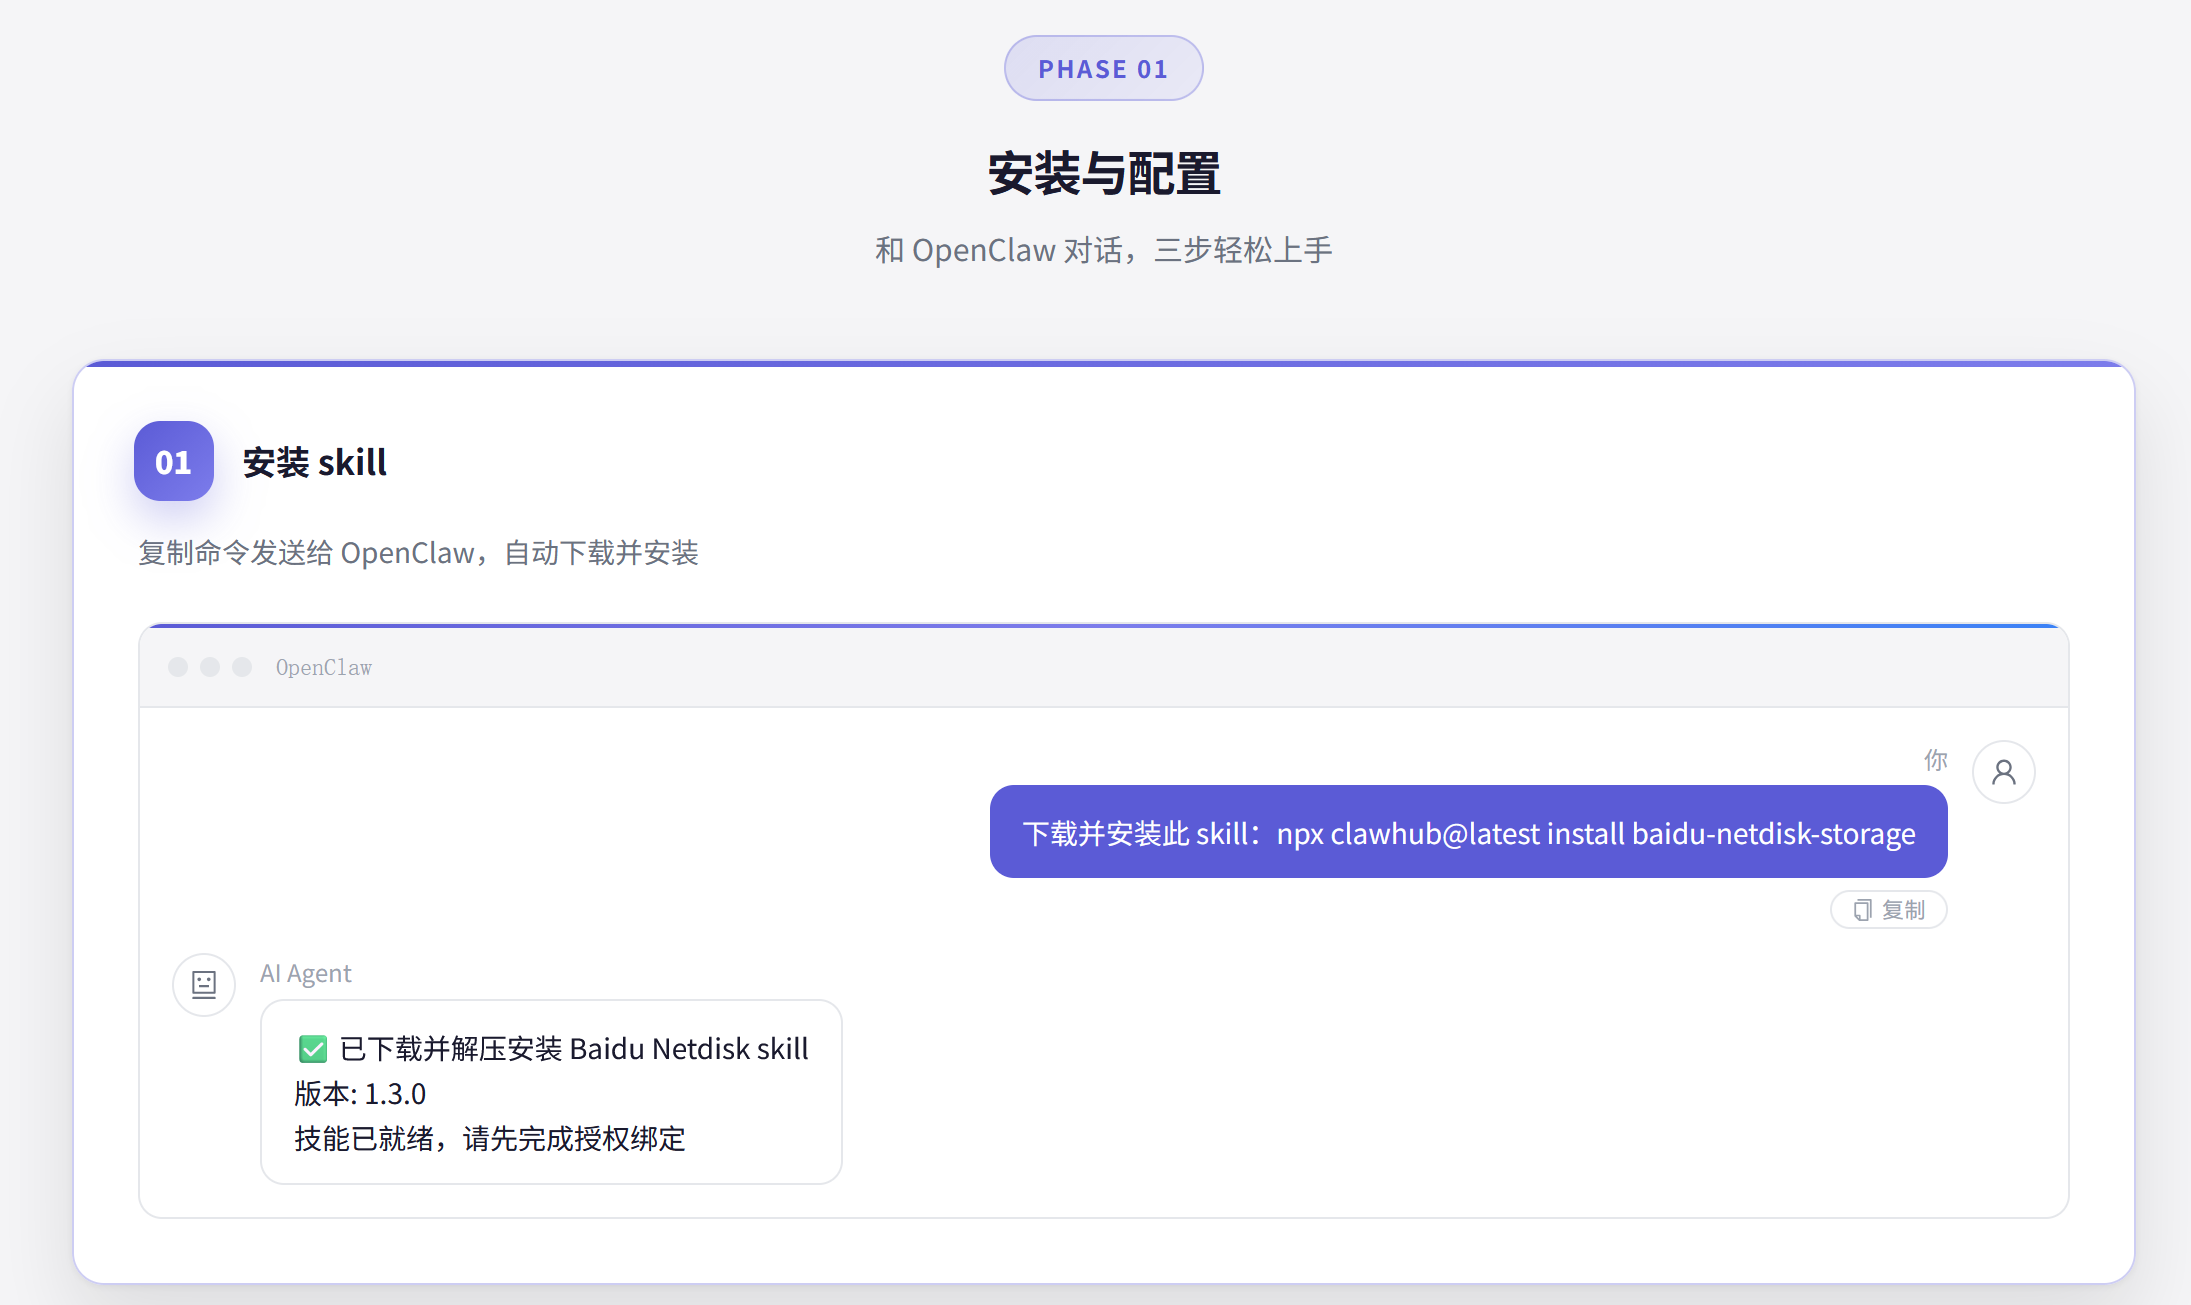Click the description 复制命令发送给 OpenClaw

tap(418, 553)
